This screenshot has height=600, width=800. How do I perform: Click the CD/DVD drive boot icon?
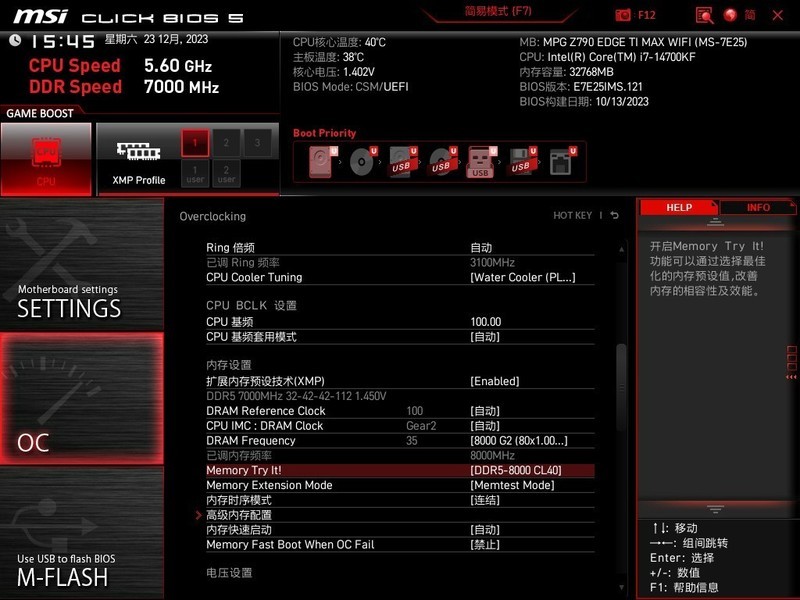click(360, 160)
